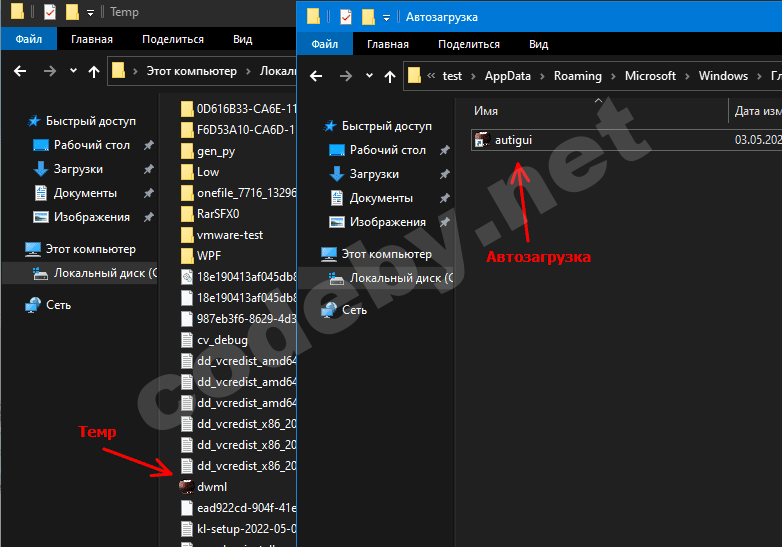Select Изображения in Автозагрузка window sidebar
Screen dimensions: 782x547
pyautogui.click(x=378, y=222)
